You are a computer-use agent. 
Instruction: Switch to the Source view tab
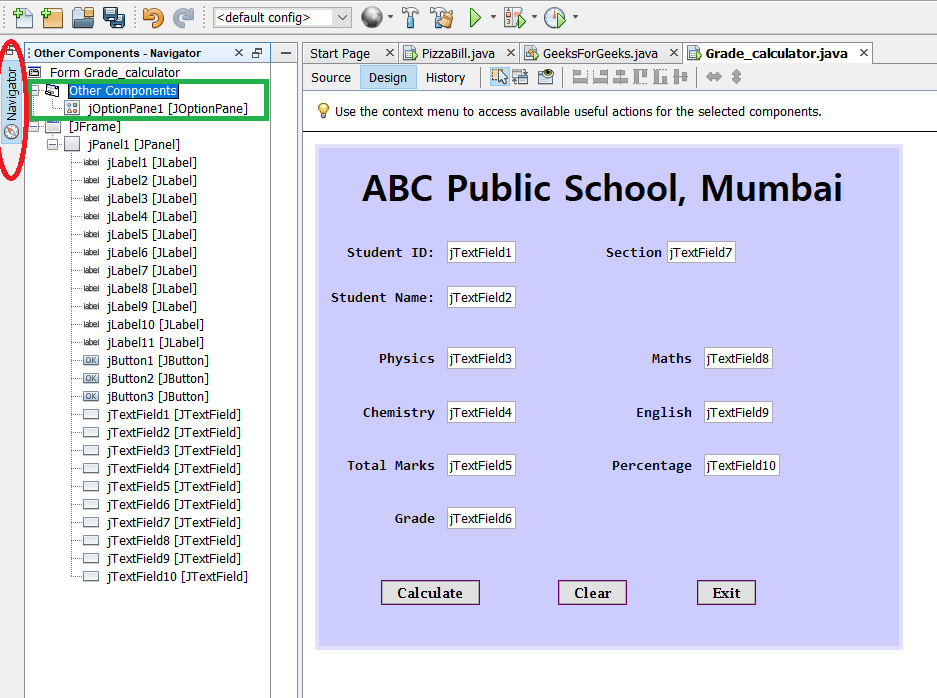click(330, 77)
